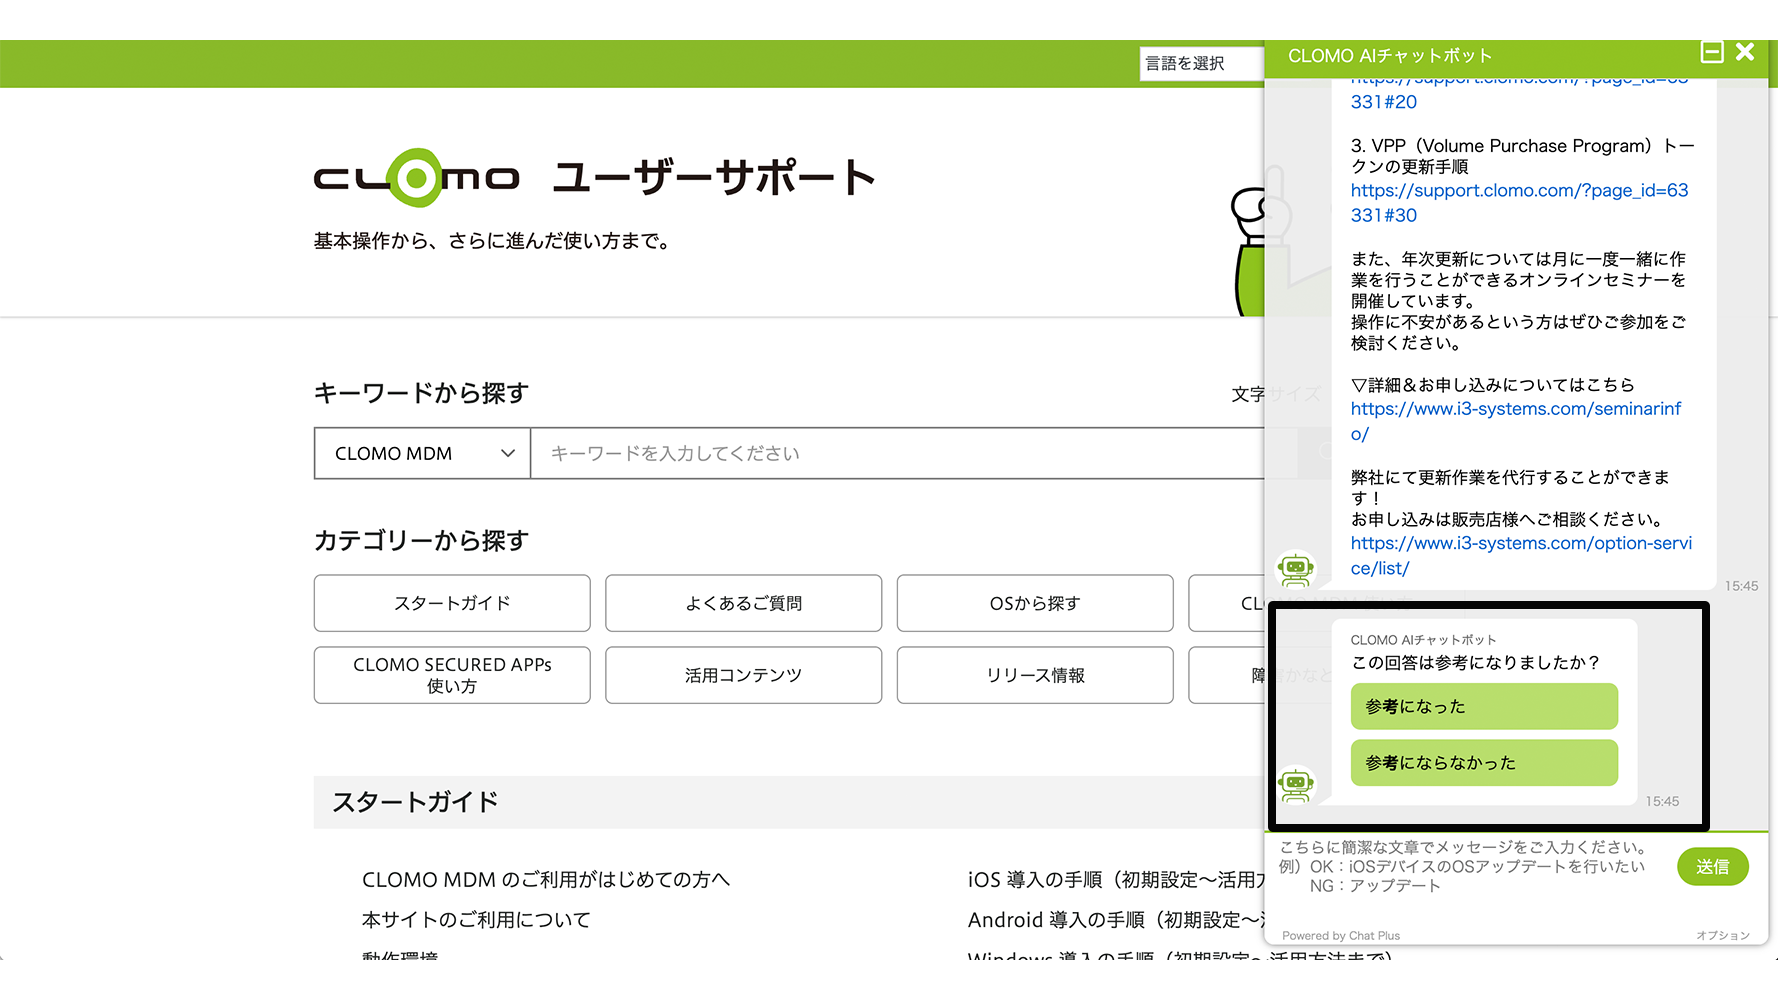Viewport: 1778px width, 1000px height.
Task: Click the キーワードから探す heading
Action: 421,393
